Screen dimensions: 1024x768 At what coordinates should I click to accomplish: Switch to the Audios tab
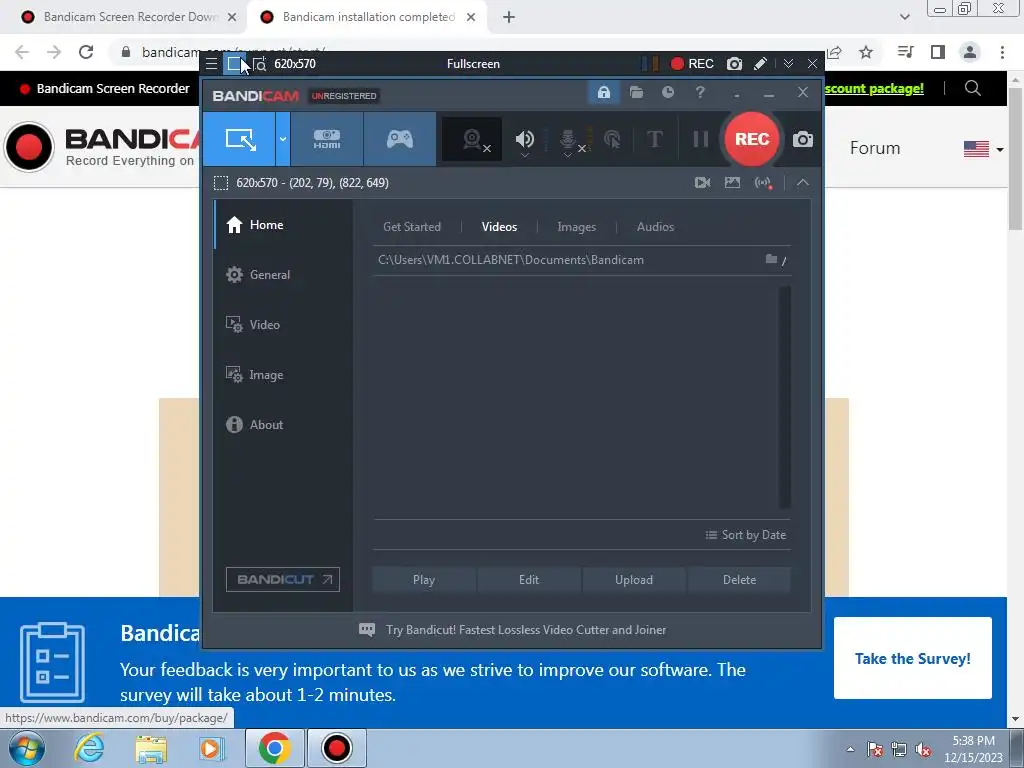click(655, 227)
